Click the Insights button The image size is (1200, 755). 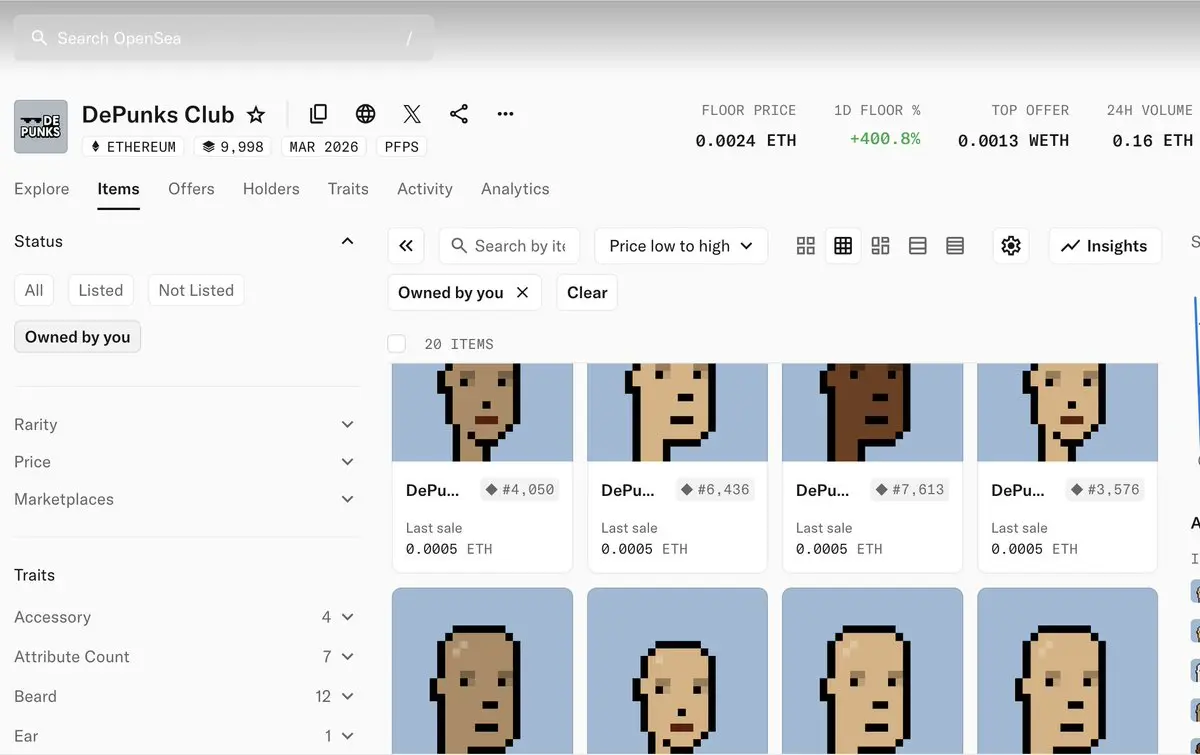point(1105,246)
